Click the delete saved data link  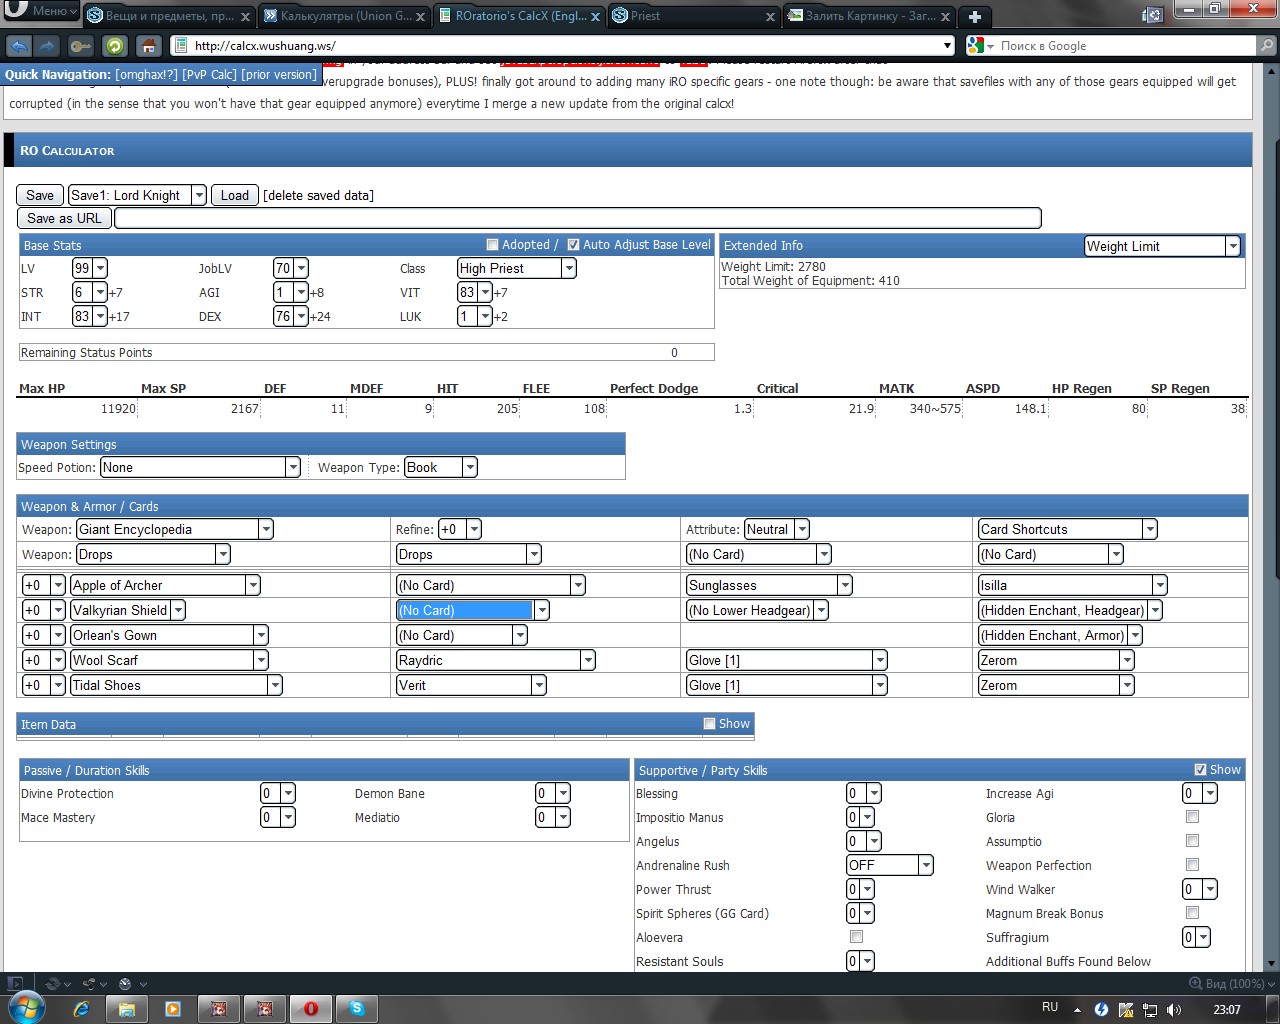[x=318, y=196]
